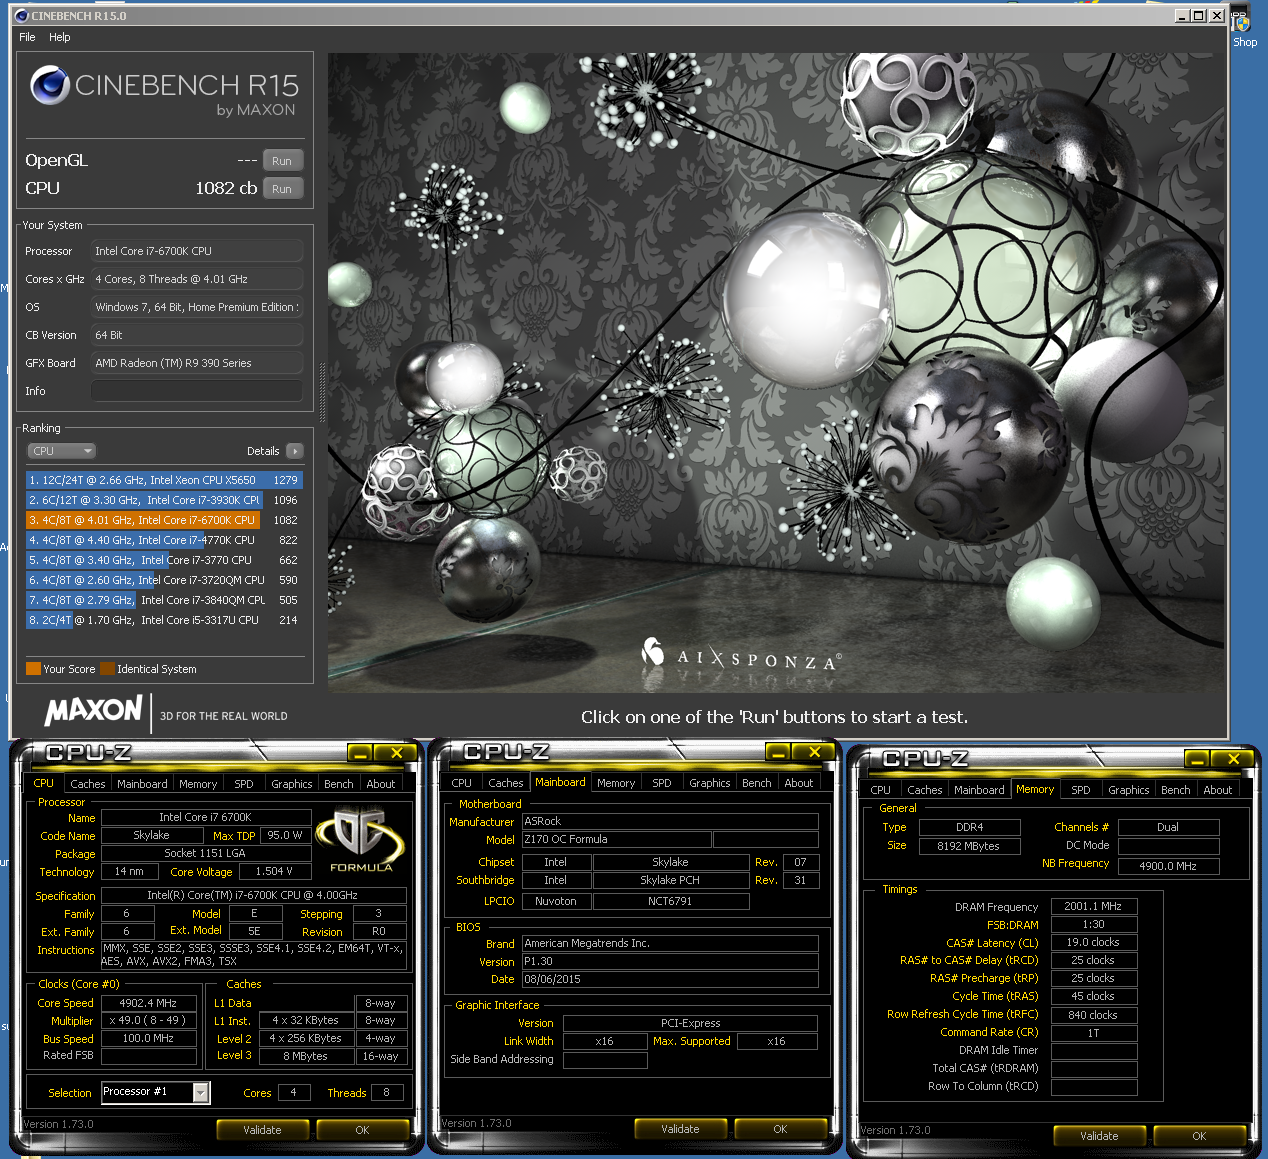Click the Cinebench R15 logo sphere

[50, 86]
